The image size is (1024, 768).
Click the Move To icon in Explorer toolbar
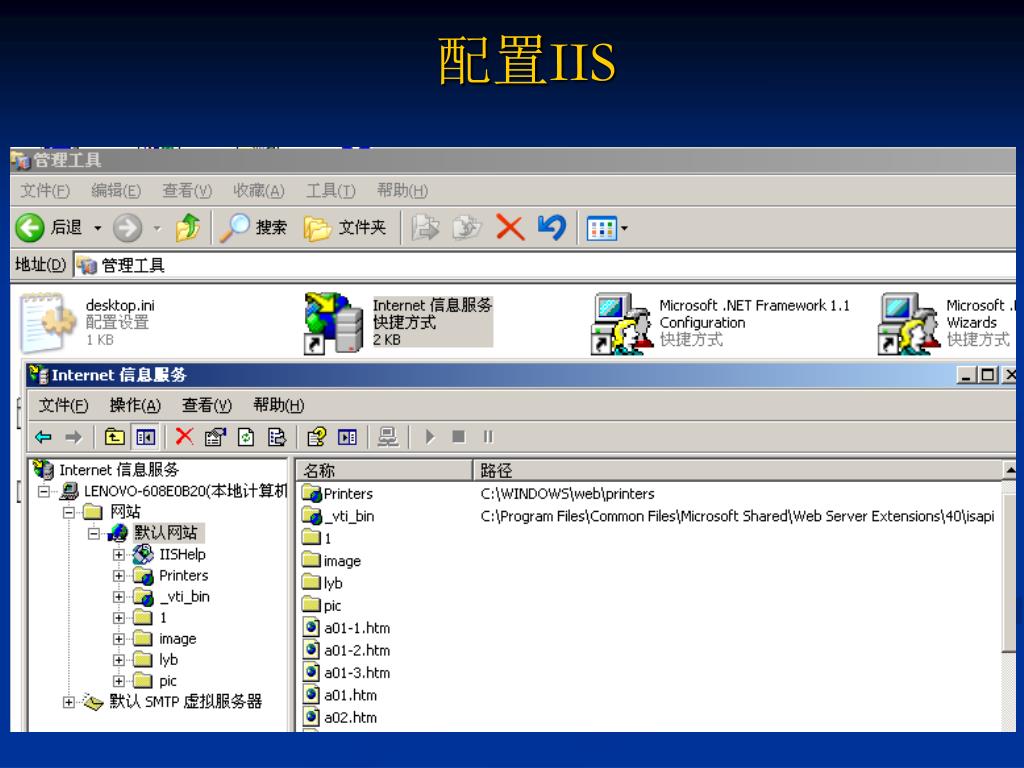(425, 228)
